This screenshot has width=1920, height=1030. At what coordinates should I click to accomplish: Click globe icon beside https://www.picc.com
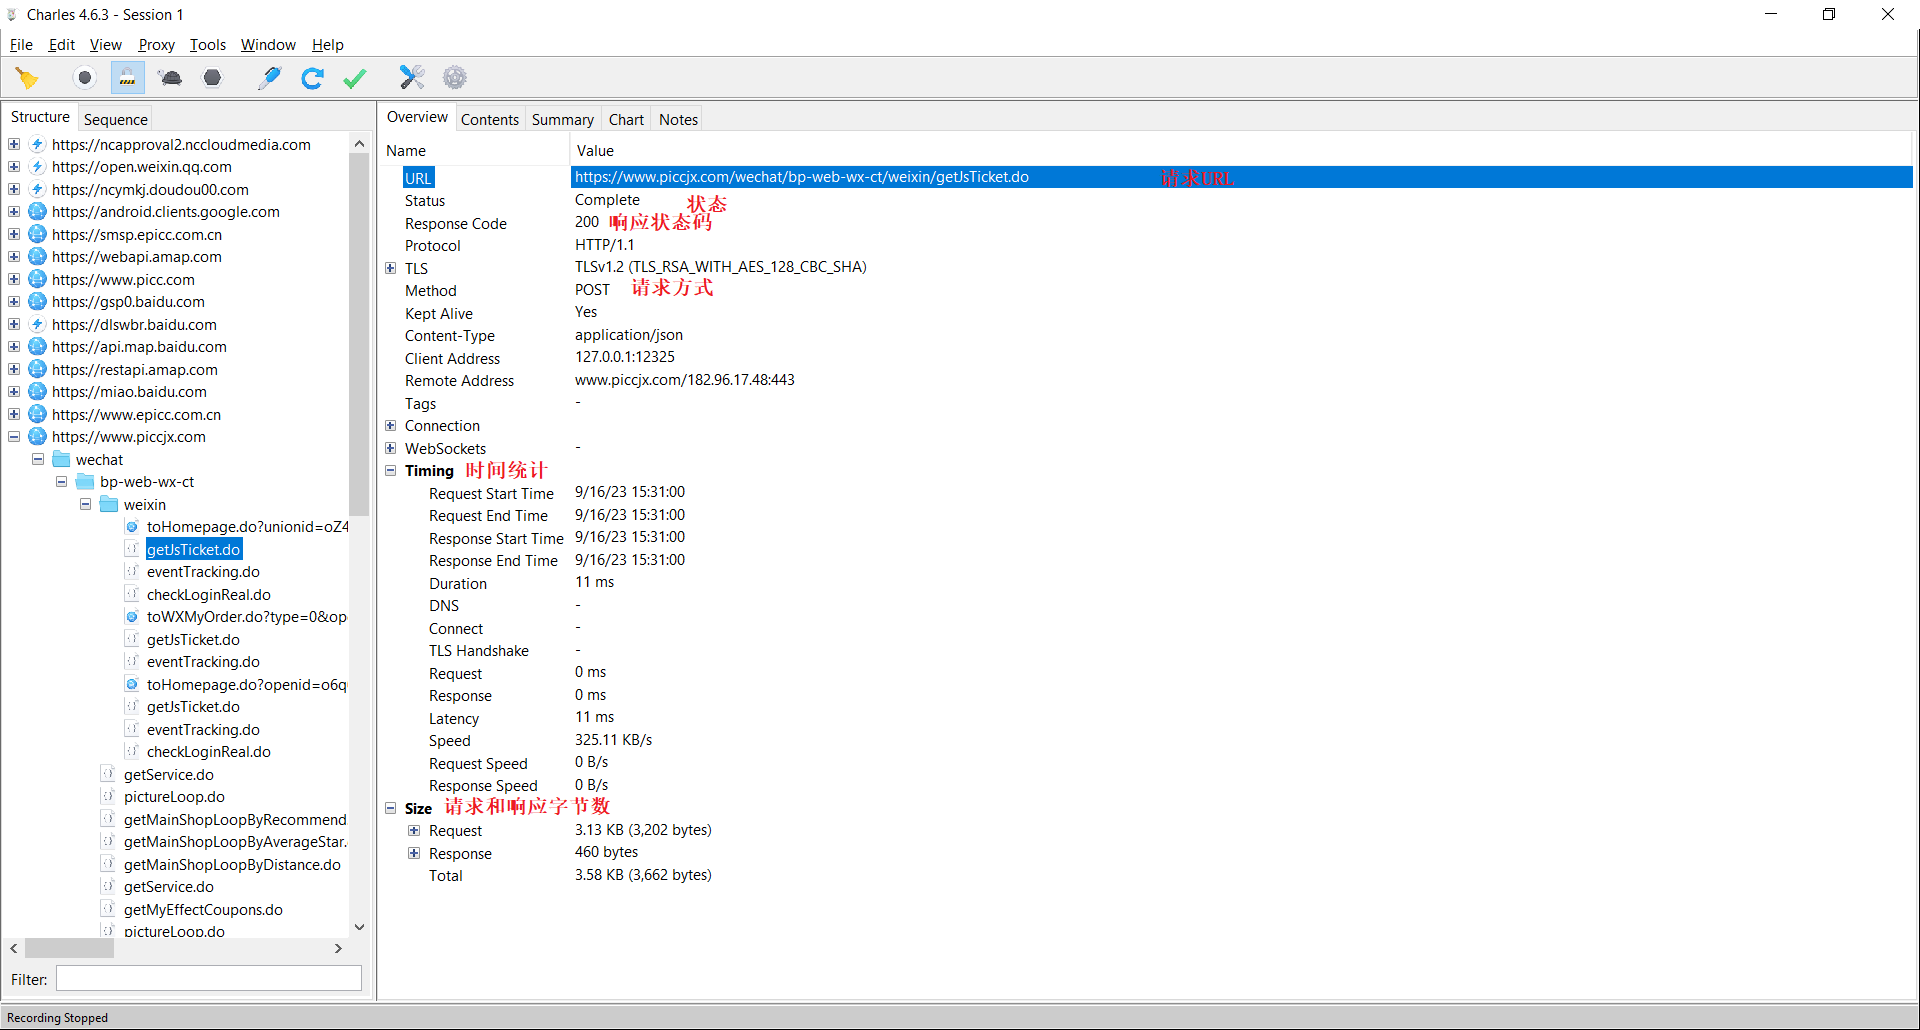pyautogui.click(x=38, y=279)
